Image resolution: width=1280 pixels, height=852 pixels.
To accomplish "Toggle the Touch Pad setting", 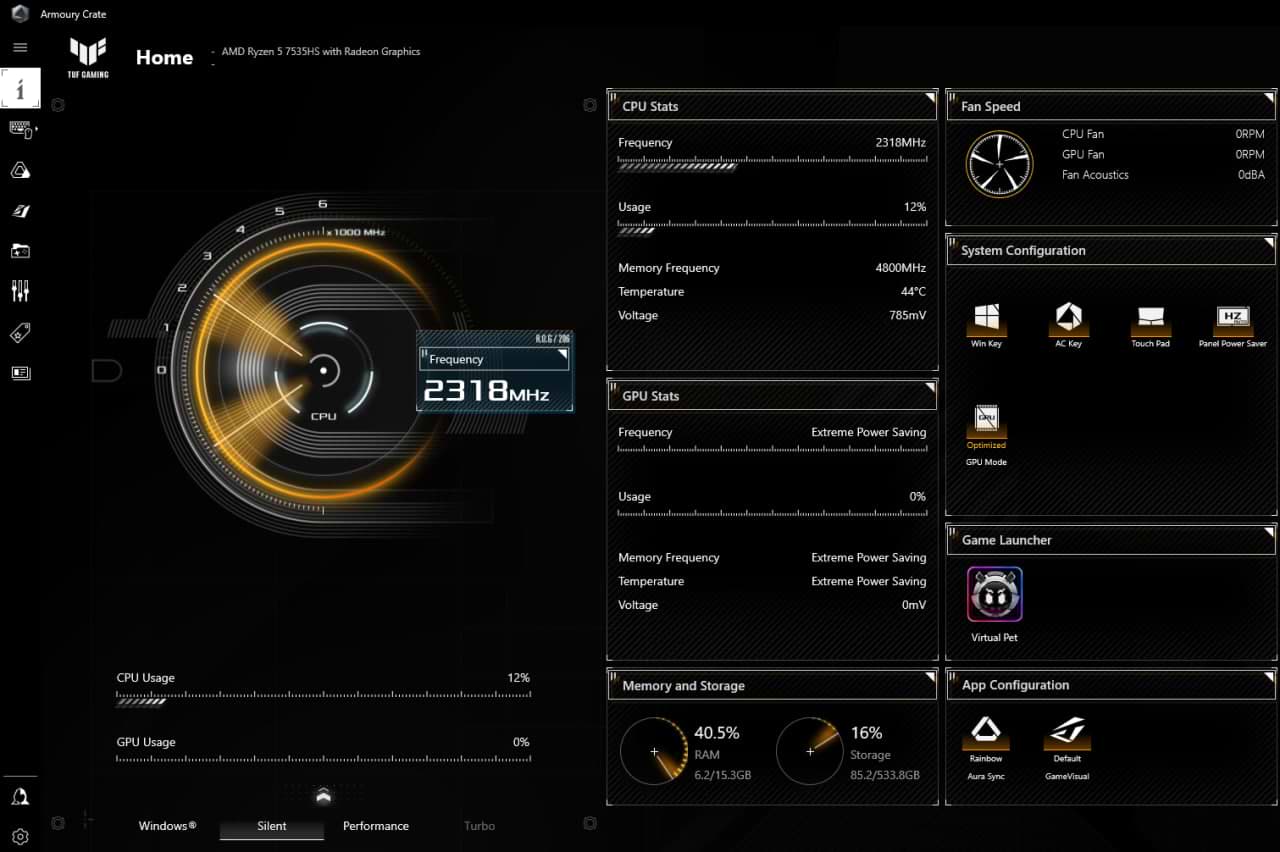I will pyautogui.click(x=1150, y=320).
